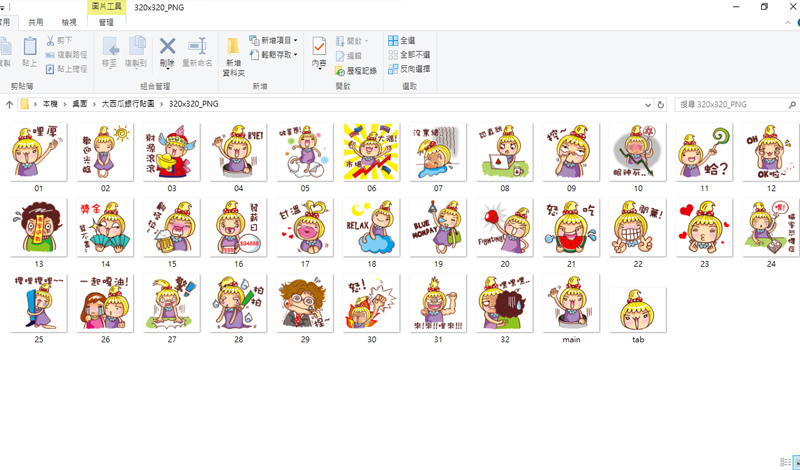Switch to the 管理 ribbon tab
Viewport: 800px width, 470px height.
pyautogui.click(x=106, y=22)
